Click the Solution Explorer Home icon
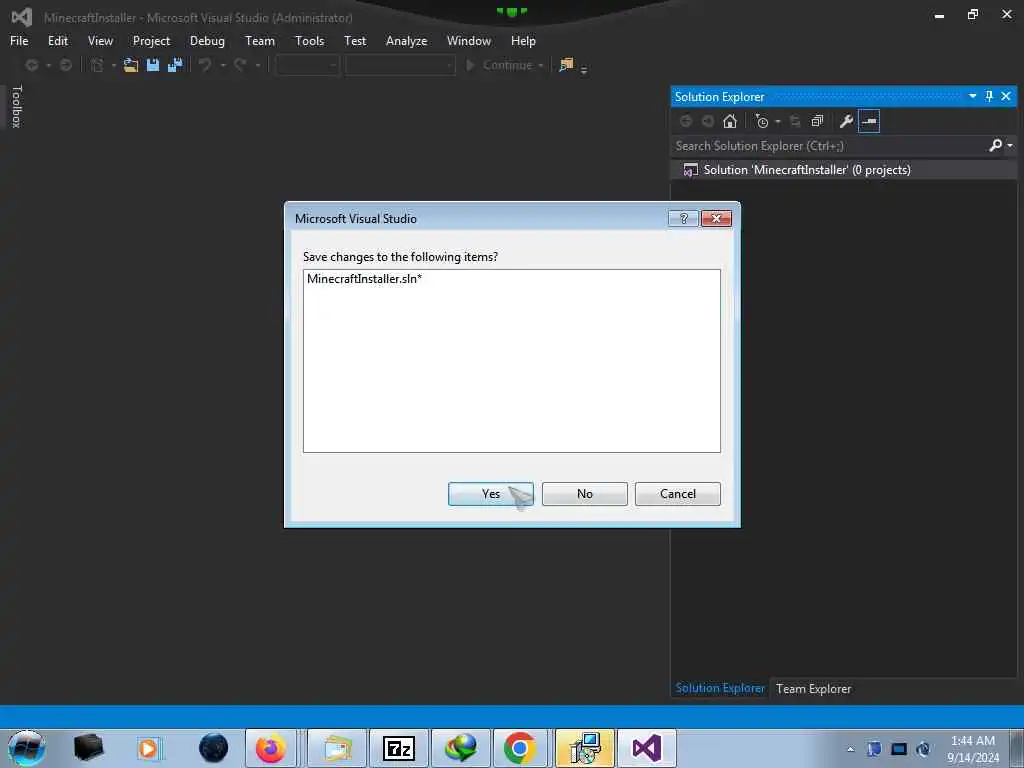This screenshot has width=1024, height=768. (x=730, y=121)
